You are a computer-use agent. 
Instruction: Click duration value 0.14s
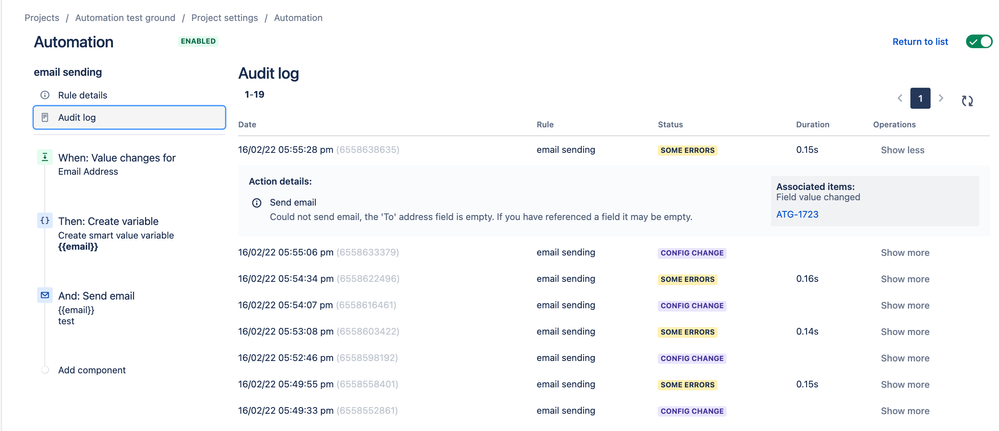click(x=807, y=332)
